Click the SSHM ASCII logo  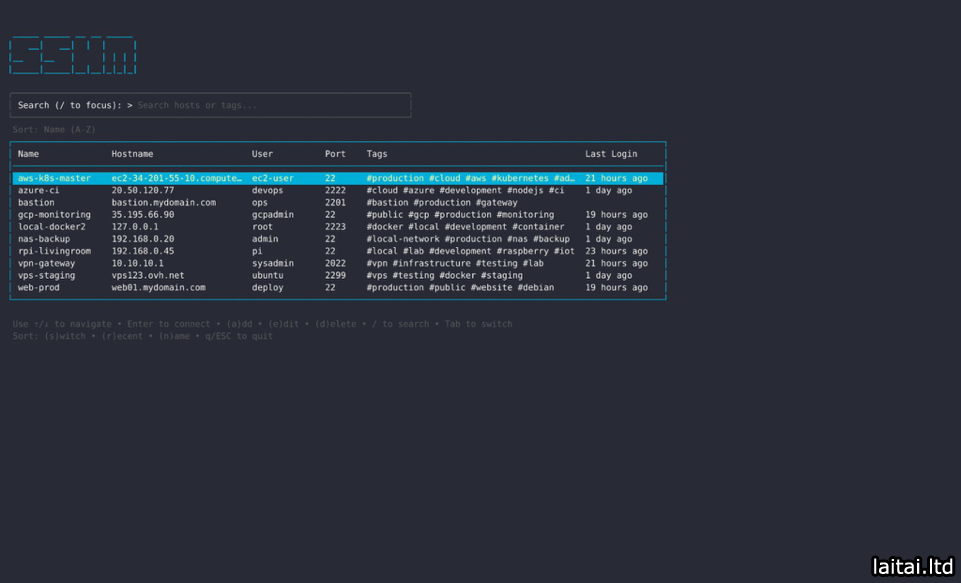click(x=72, y=56)
